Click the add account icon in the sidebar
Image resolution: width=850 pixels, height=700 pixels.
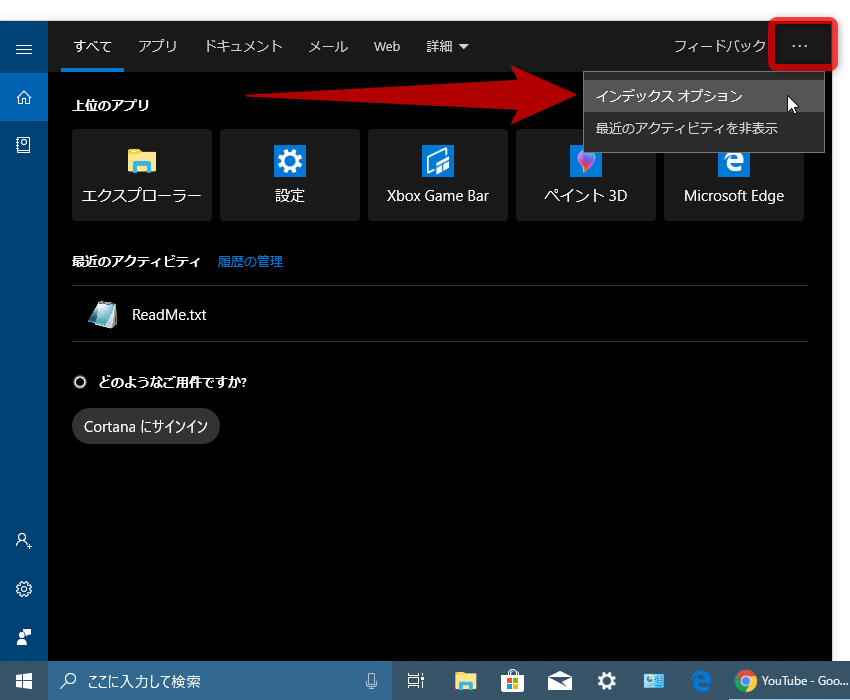pyautogui.click(x=24, y=541)
